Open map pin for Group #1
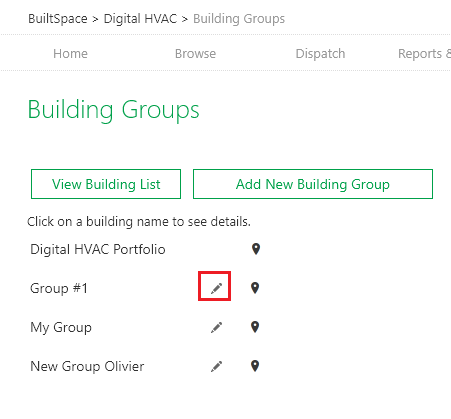Screen dimensions: 451x419 tap(255, 288)
